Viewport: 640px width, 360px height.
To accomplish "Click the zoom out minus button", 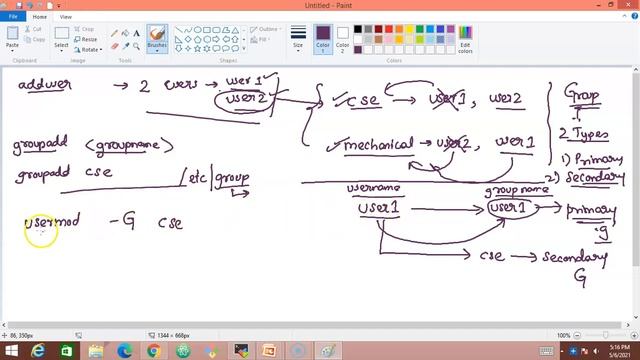I will tap(577, 336).
